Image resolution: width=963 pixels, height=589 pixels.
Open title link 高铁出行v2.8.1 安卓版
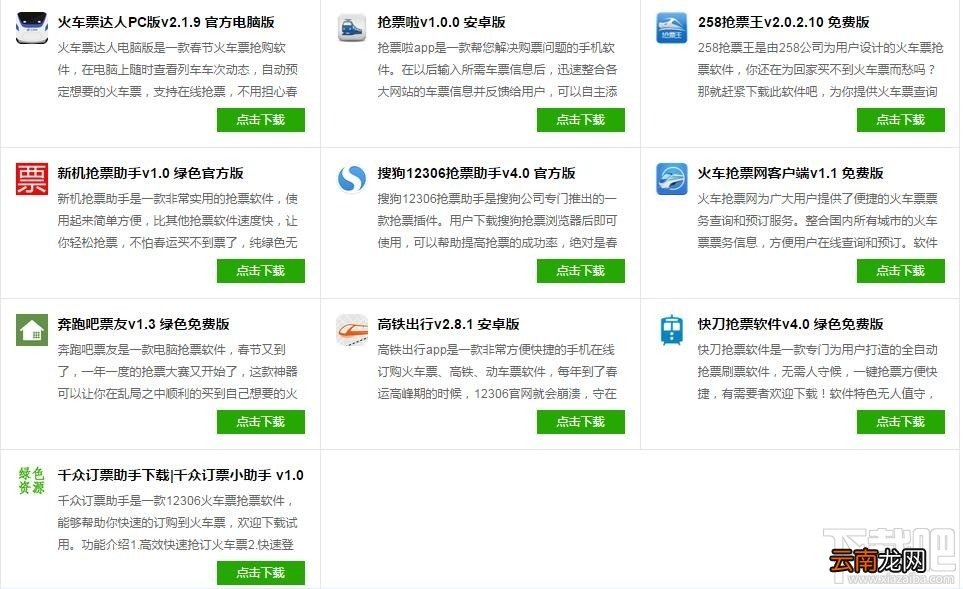pos(448,324)
